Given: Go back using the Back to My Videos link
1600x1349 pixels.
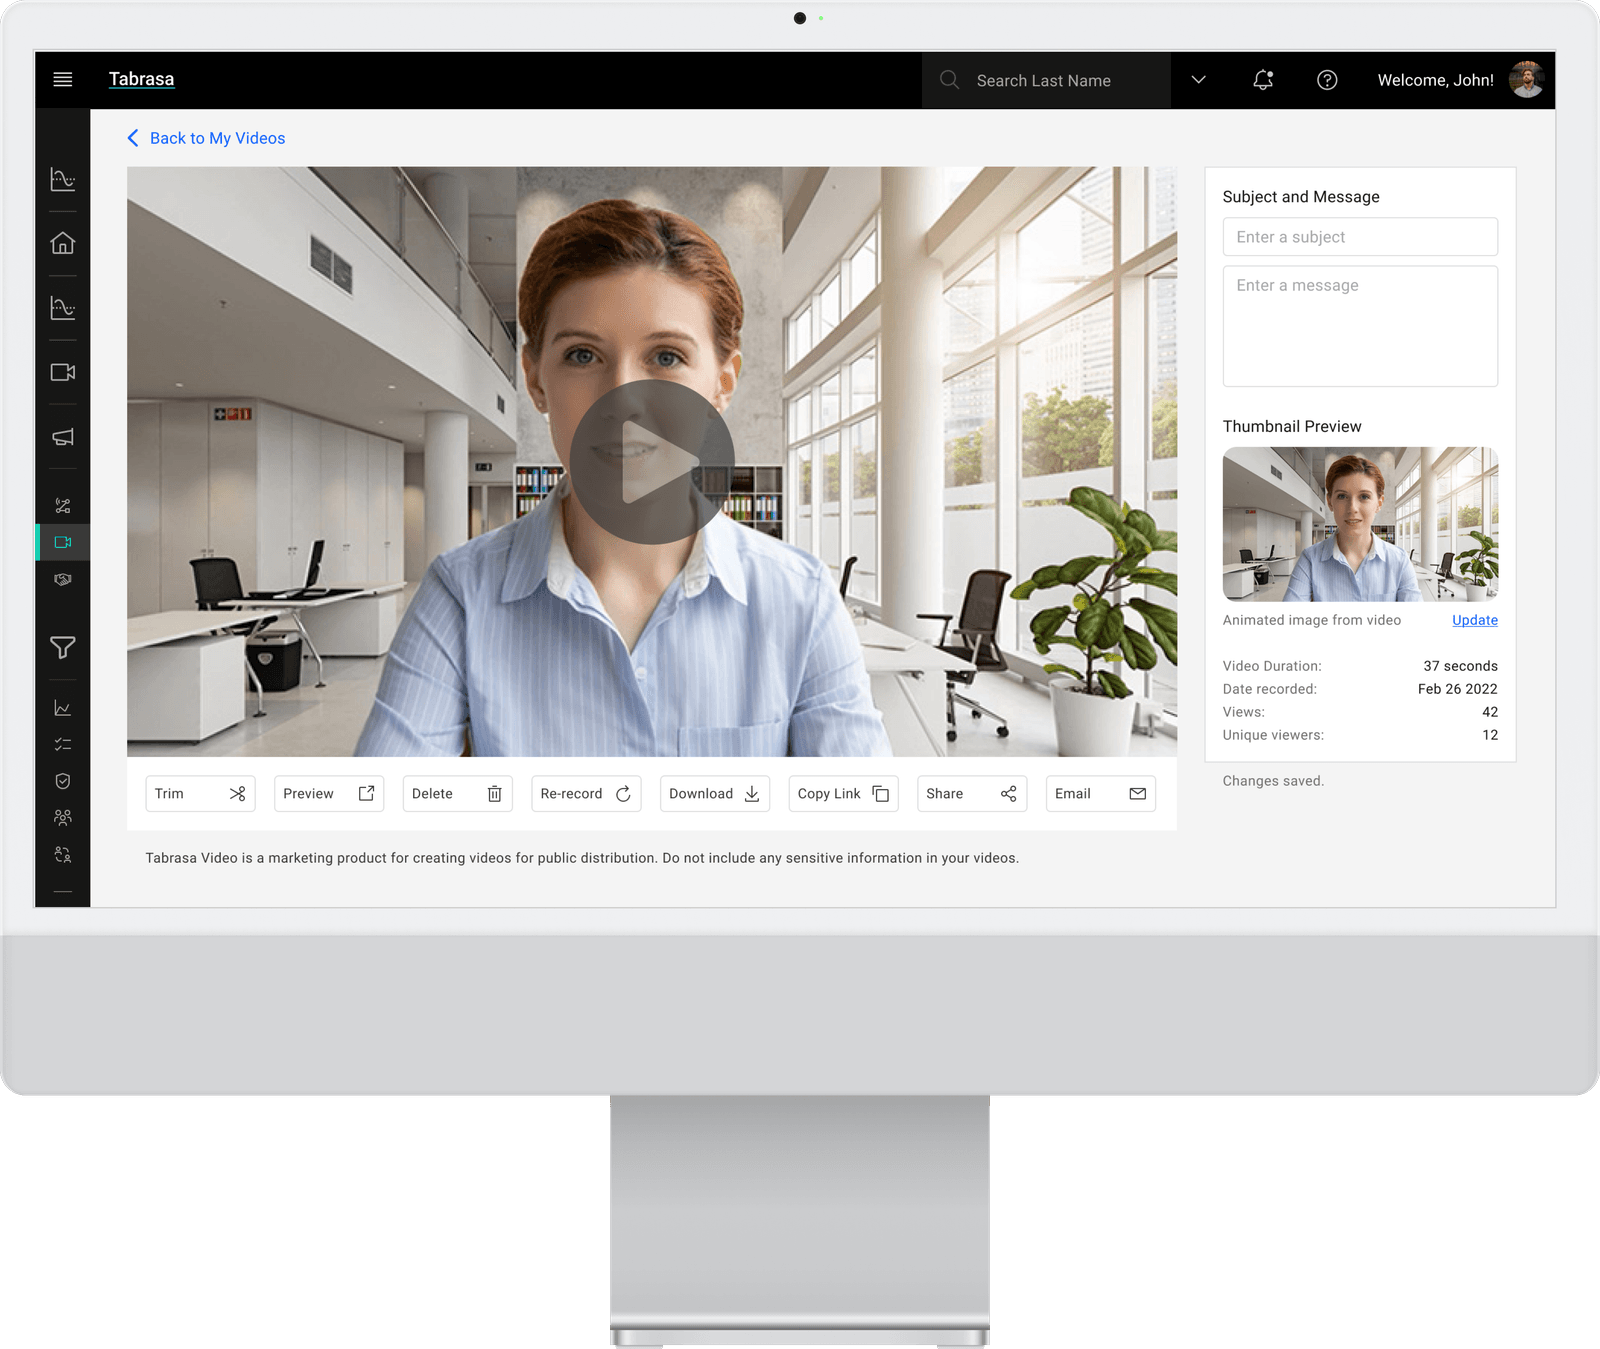Looking at the screenshot, I should pyautogui.click(x=217, y=138).
